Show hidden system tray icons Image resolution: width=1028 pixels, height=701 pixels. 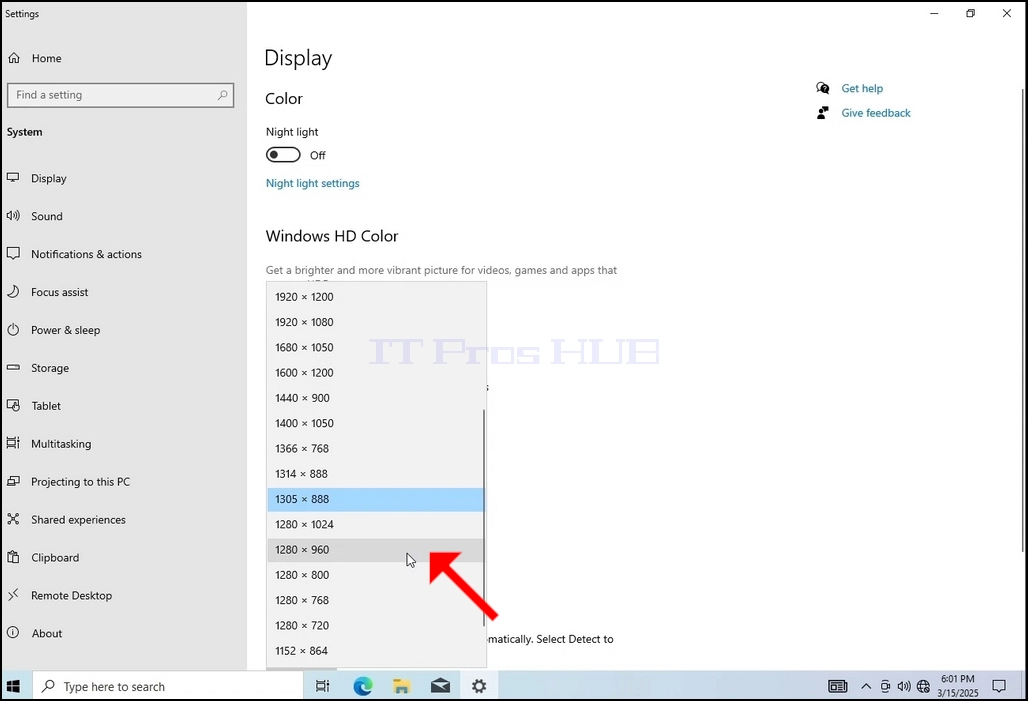click(866, 687)
